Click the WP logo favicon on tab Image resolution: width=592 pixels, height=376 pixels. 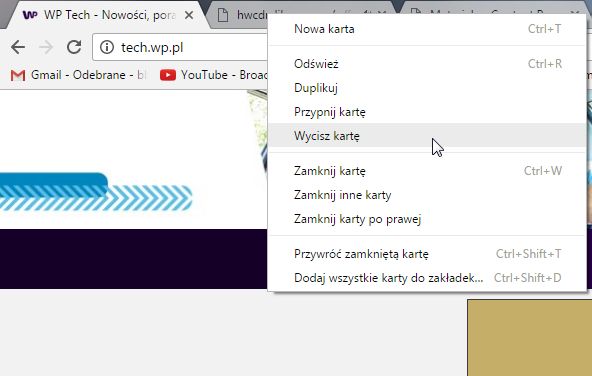pyautogui.click(x=30, y=15)
